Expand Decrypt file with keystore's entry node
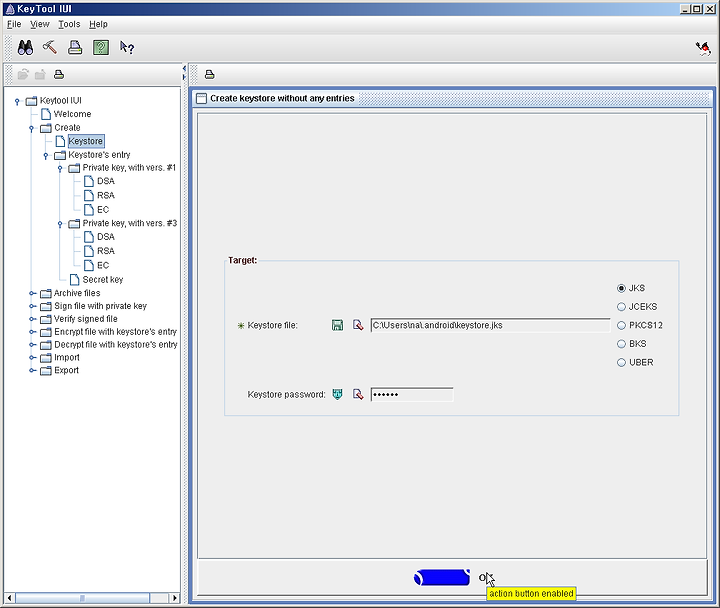The width and height of the screenshot is (720, 608). (x=32, y=344)
